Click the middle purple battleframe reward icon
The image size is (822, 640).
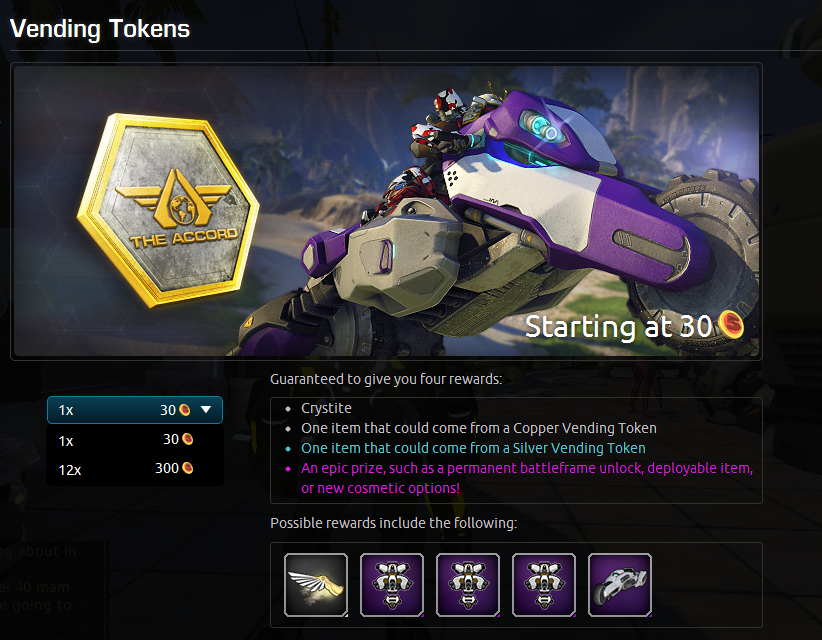(x=468, y=584)
